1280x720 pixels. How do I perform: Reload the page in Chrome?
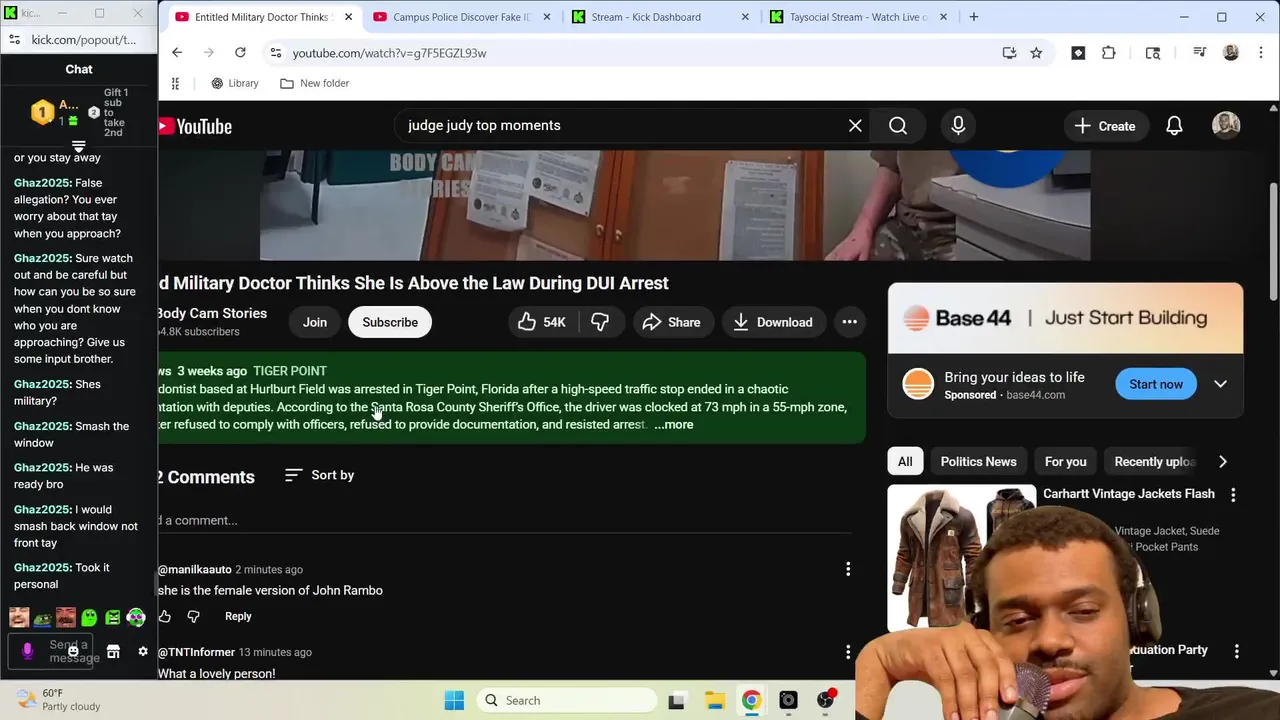(x=240, y=52)
